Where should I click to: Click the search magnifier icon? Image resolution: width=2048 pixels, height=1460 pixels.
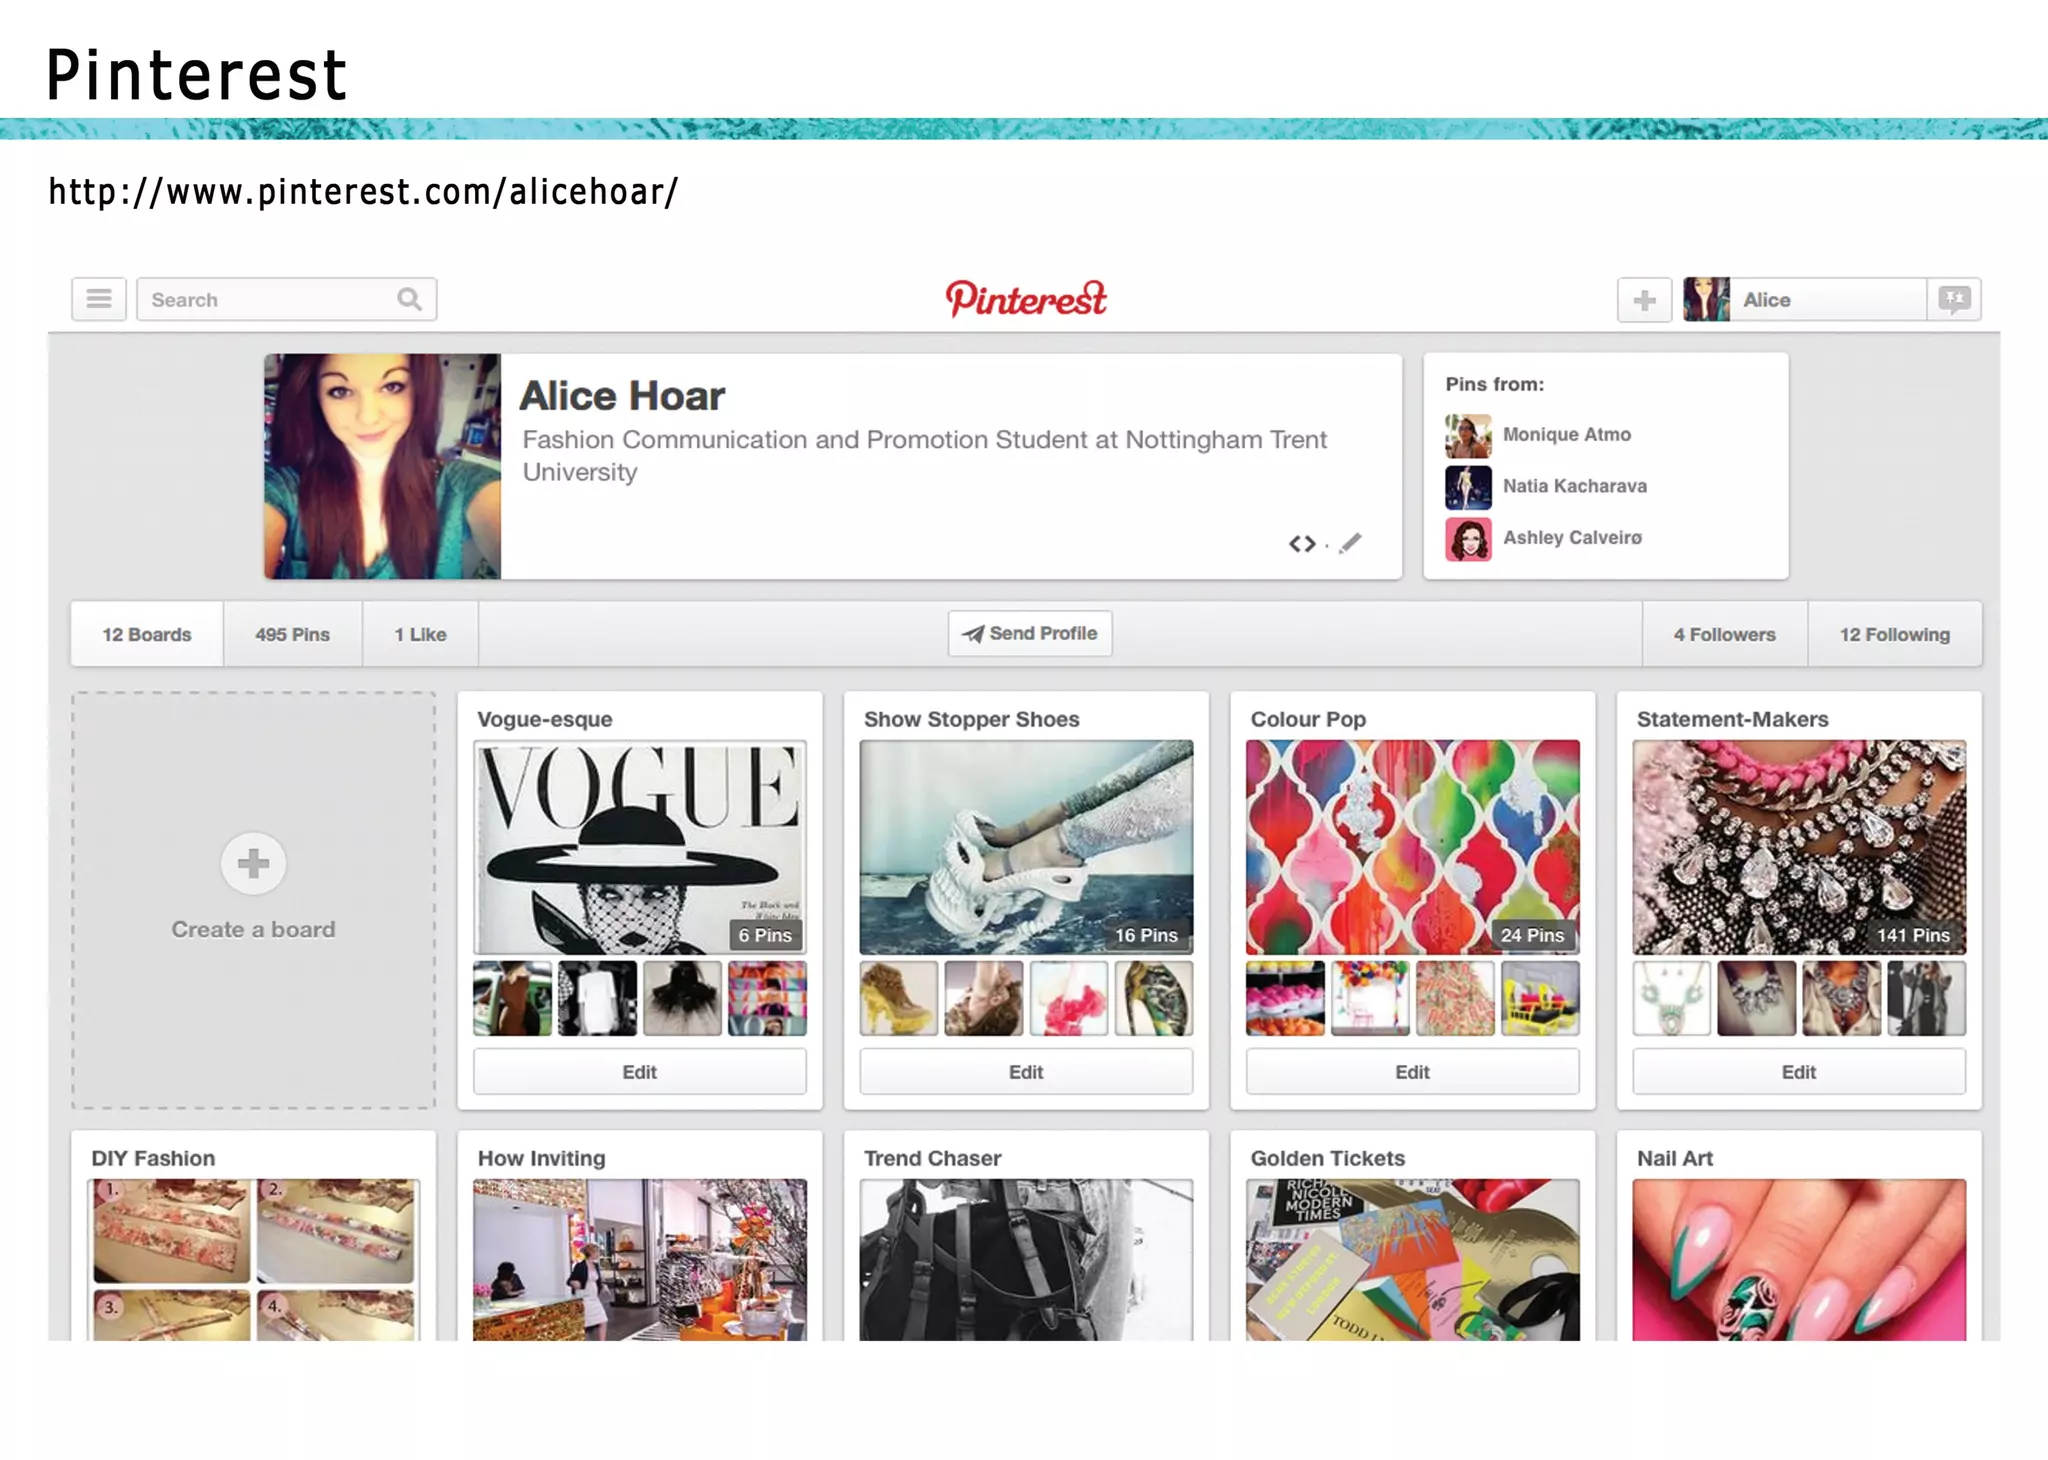[x=409, y=299]
